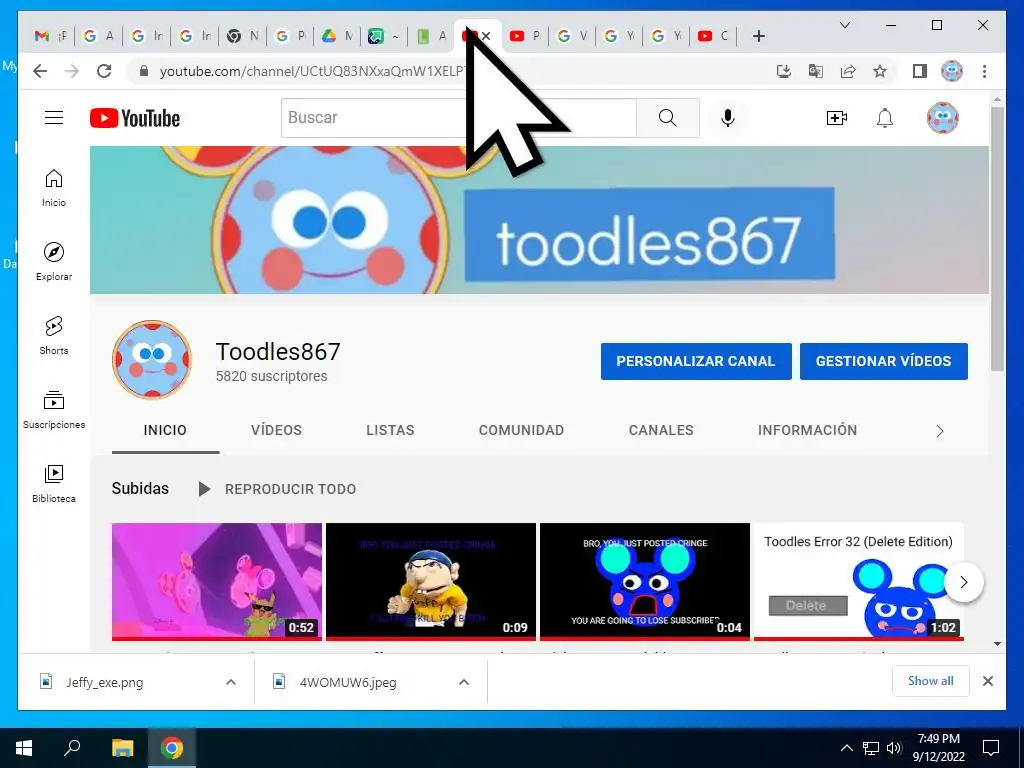Open the Chrome three-dot menu

click(x=984, y=71)
